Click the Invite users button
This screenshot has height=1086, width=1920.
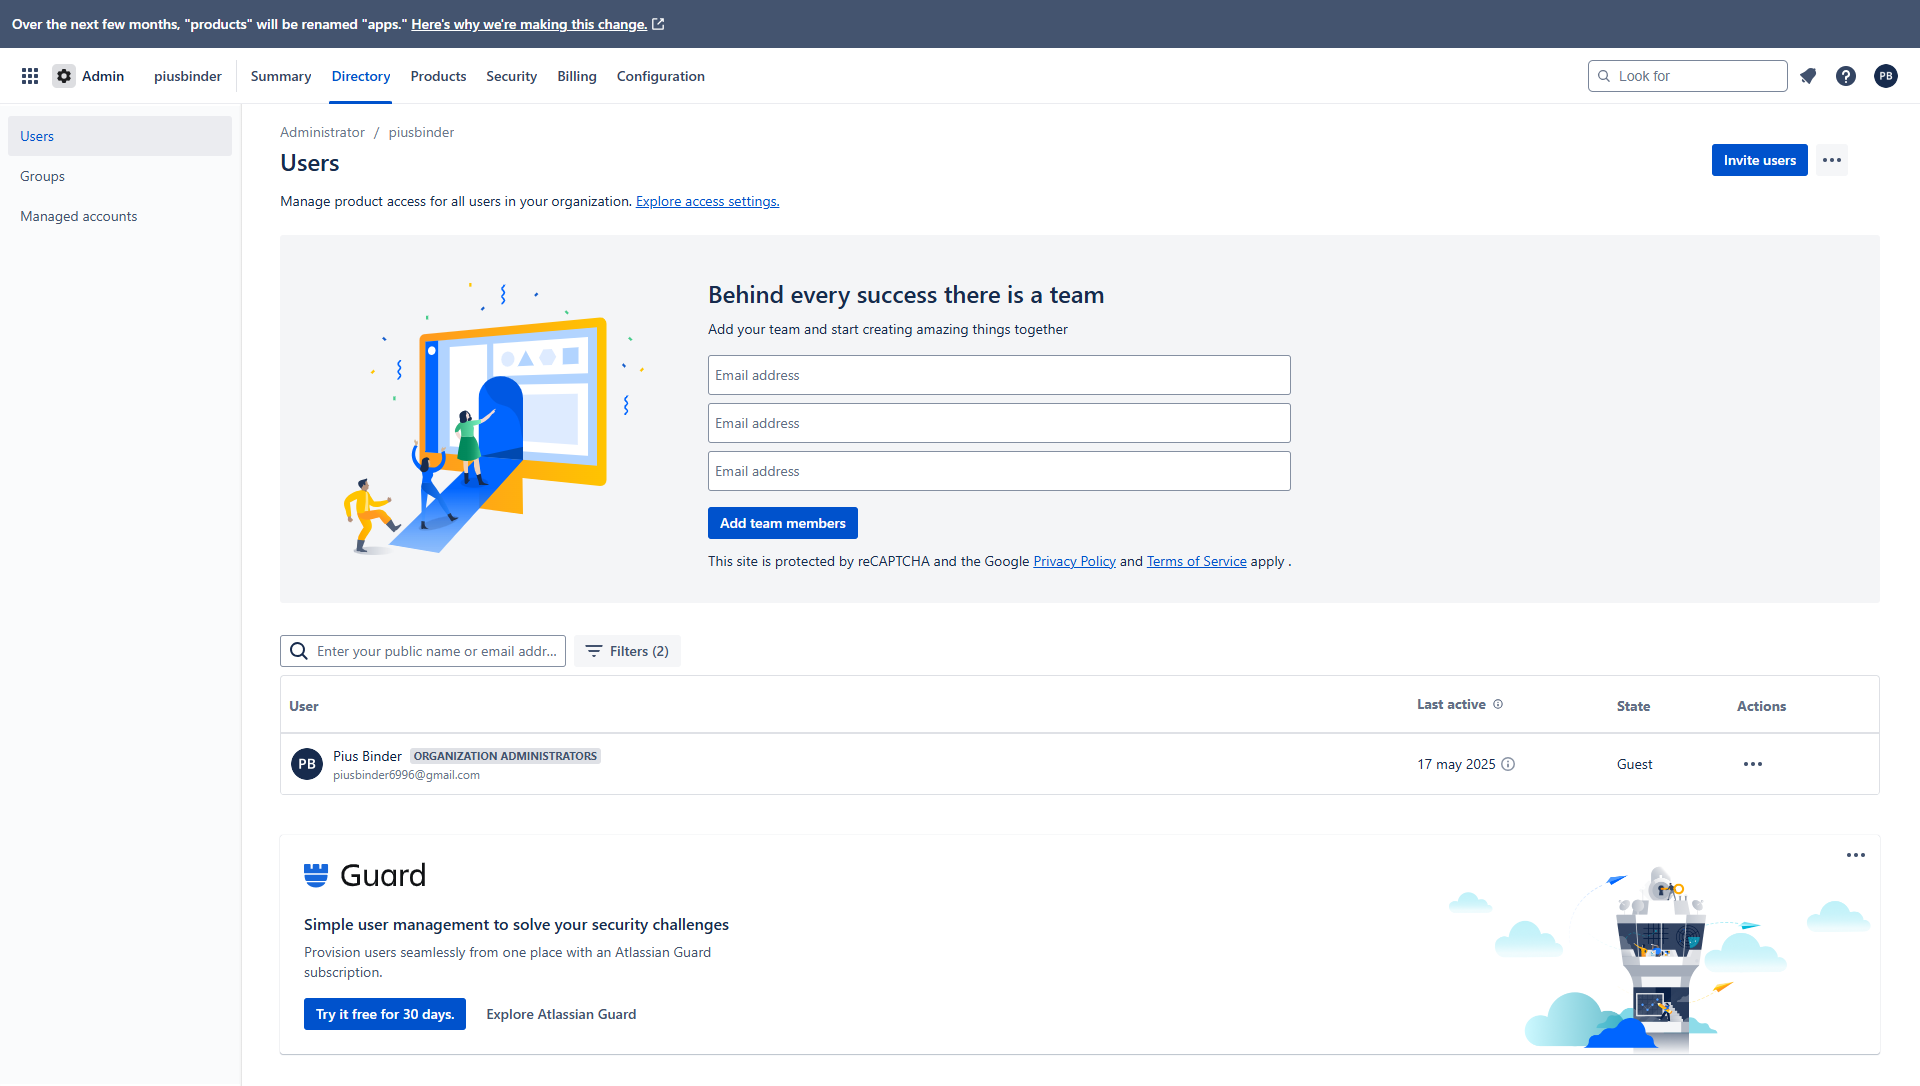[x=1760, y=160]
